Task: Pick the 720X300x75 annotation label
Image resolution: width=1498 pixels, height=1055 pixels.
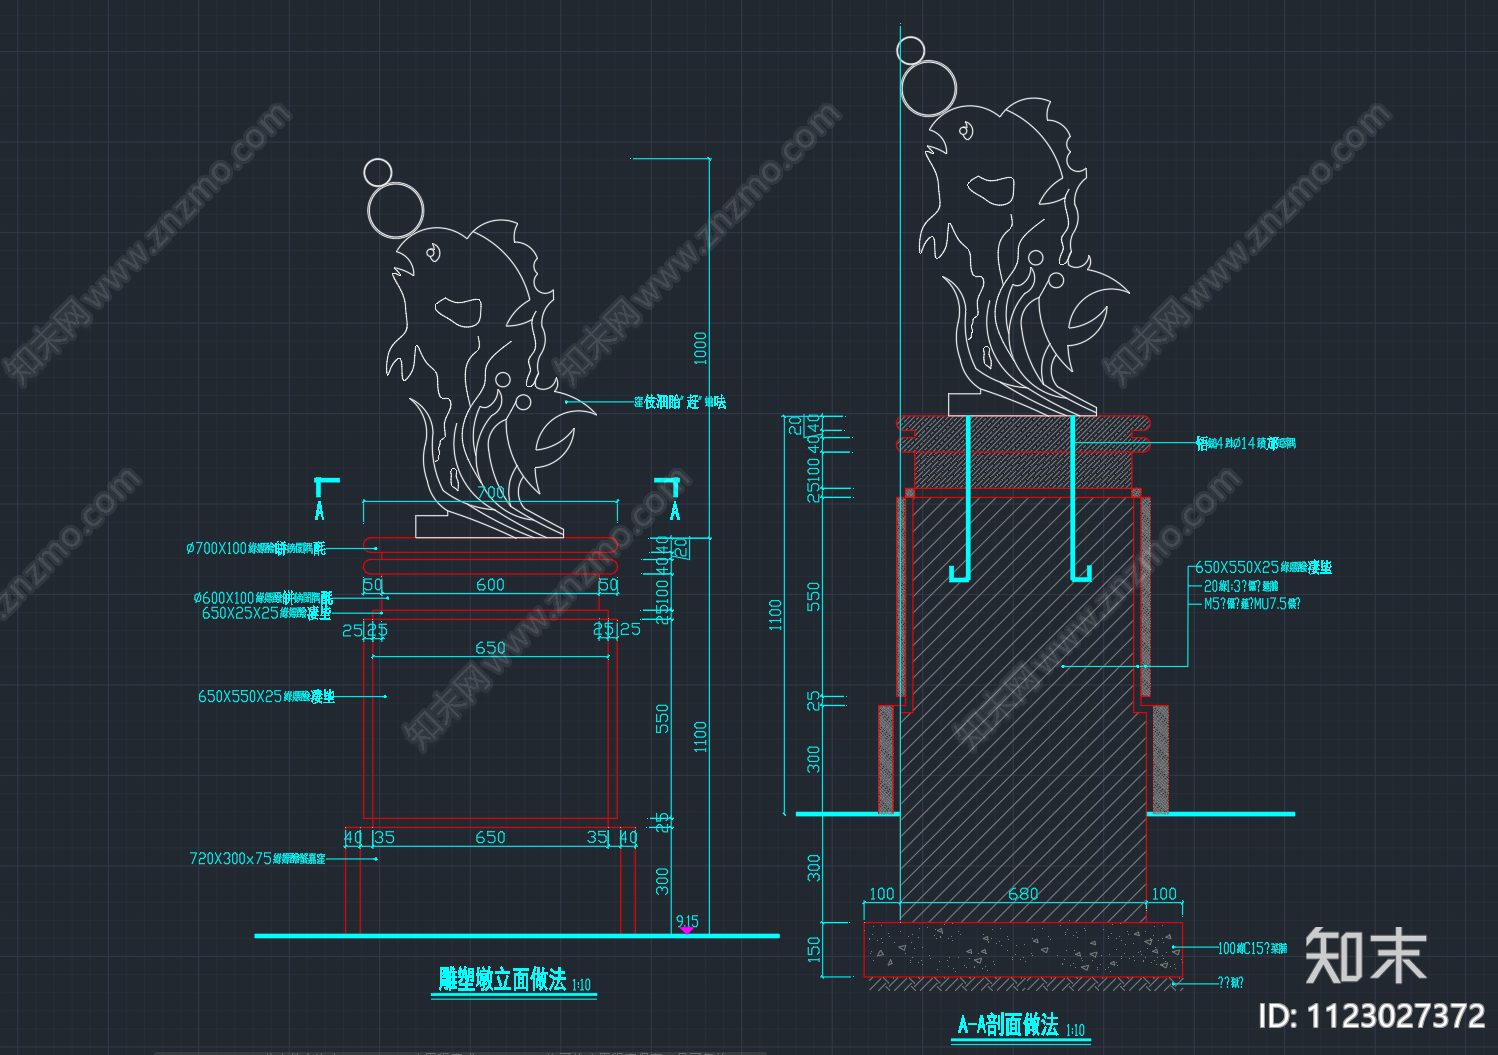Action: tap(257, 858)
